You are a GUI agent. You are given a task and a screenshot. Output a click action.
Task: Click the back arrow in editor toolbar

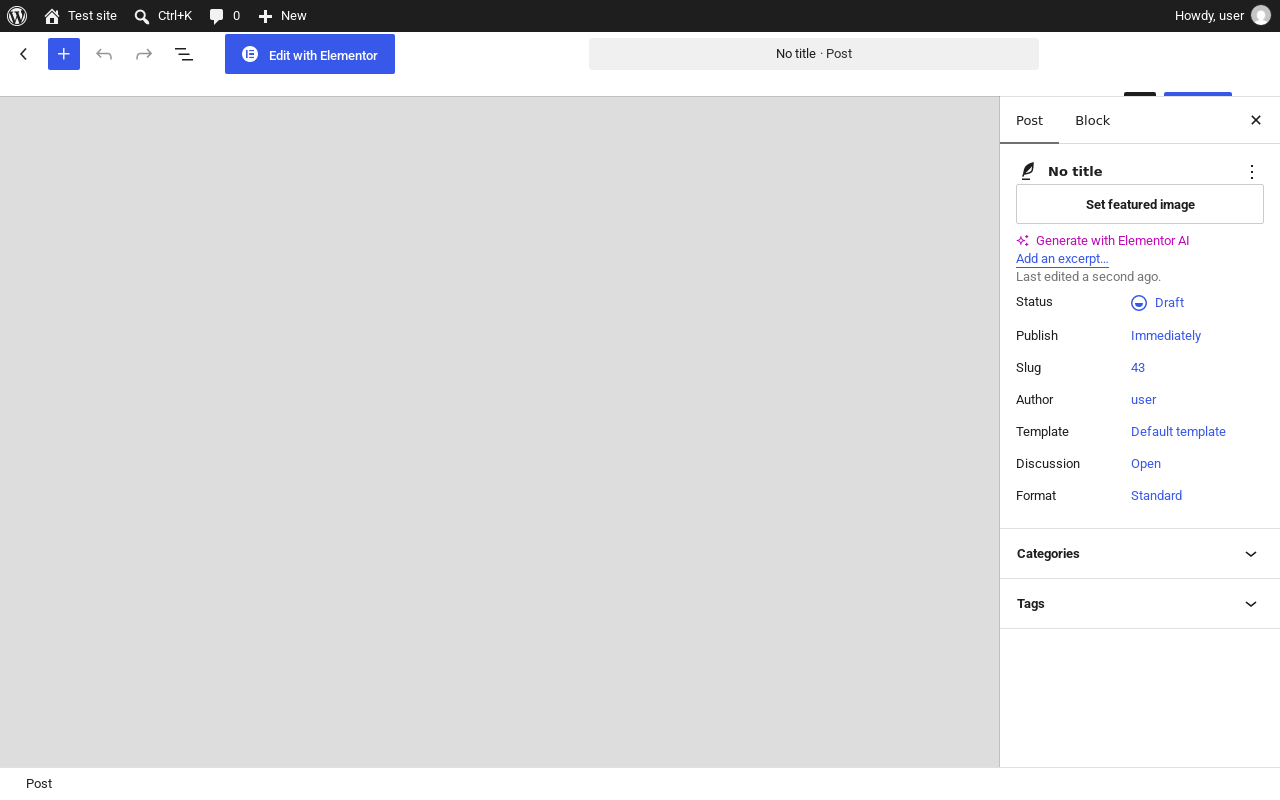pos(24,54)
